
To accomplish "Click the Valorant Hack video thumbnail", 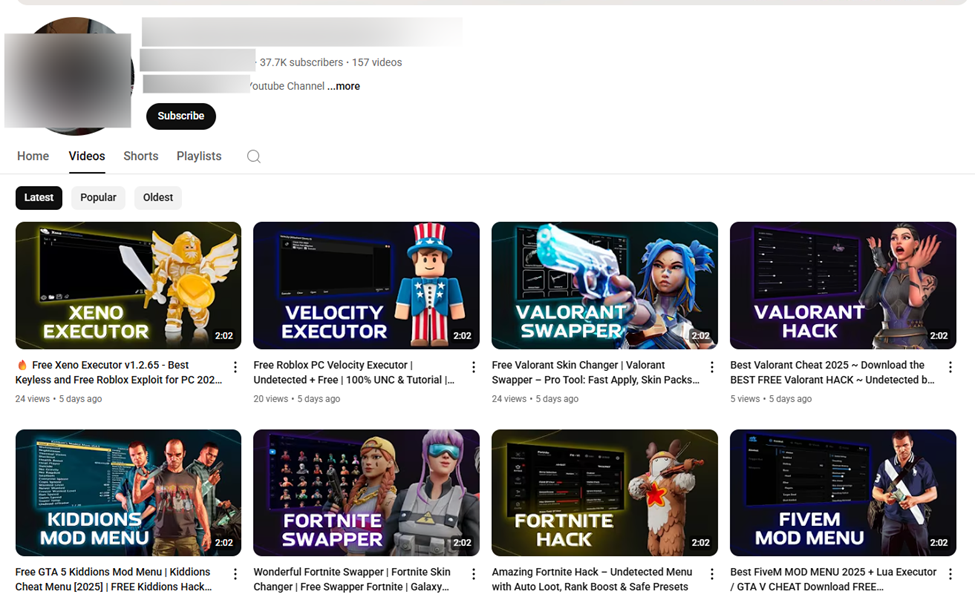I will click(843, 285).
